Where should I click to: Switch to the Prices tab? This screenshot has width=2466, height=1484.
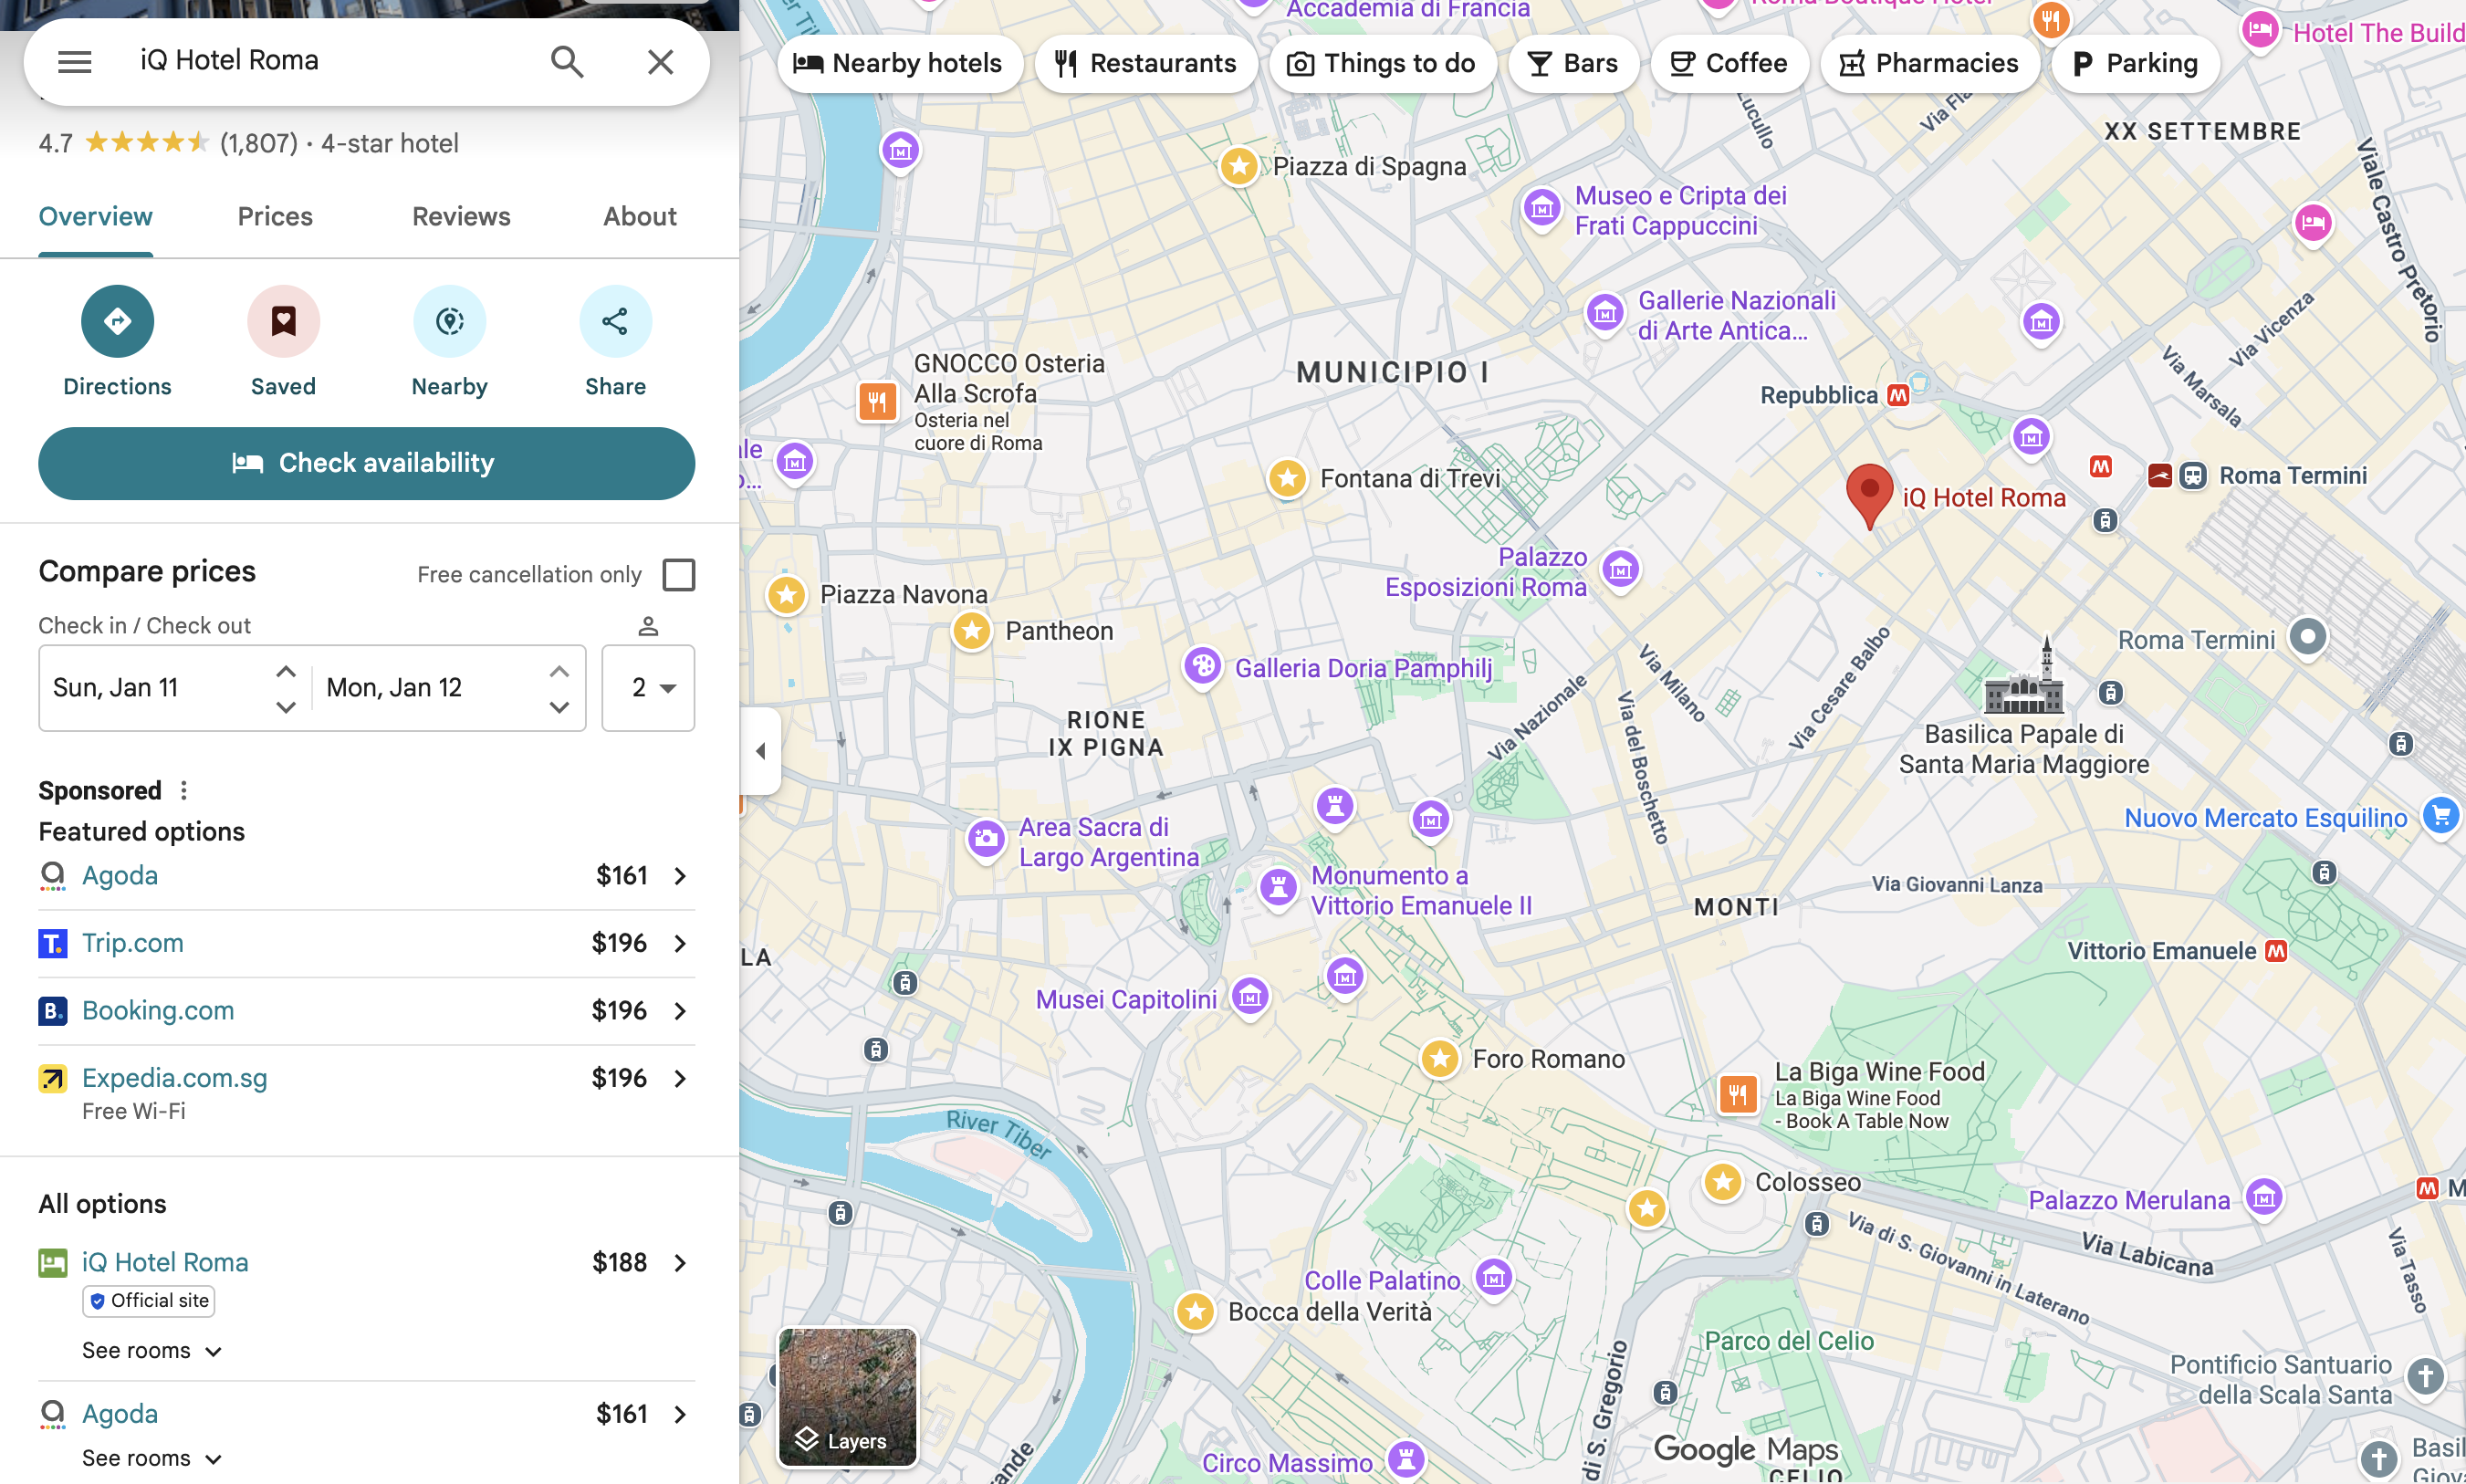[x=274, y=216]
